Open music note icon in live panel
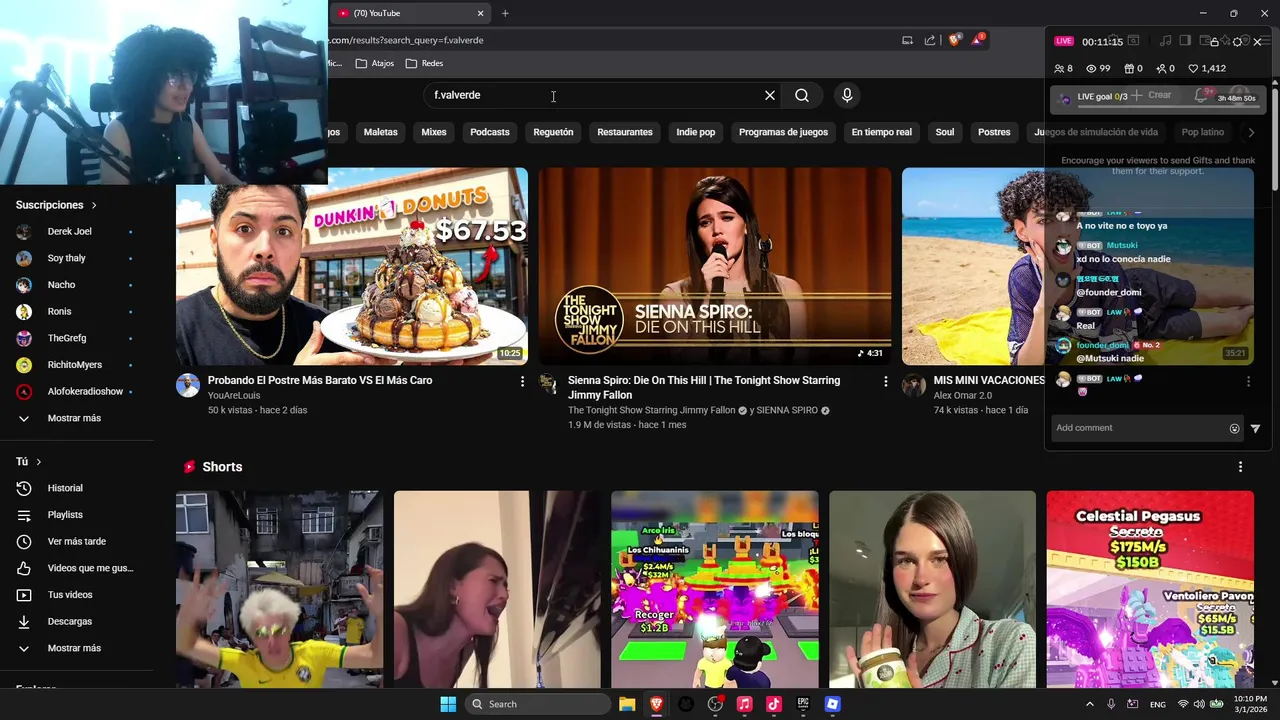 (1166, 41)
